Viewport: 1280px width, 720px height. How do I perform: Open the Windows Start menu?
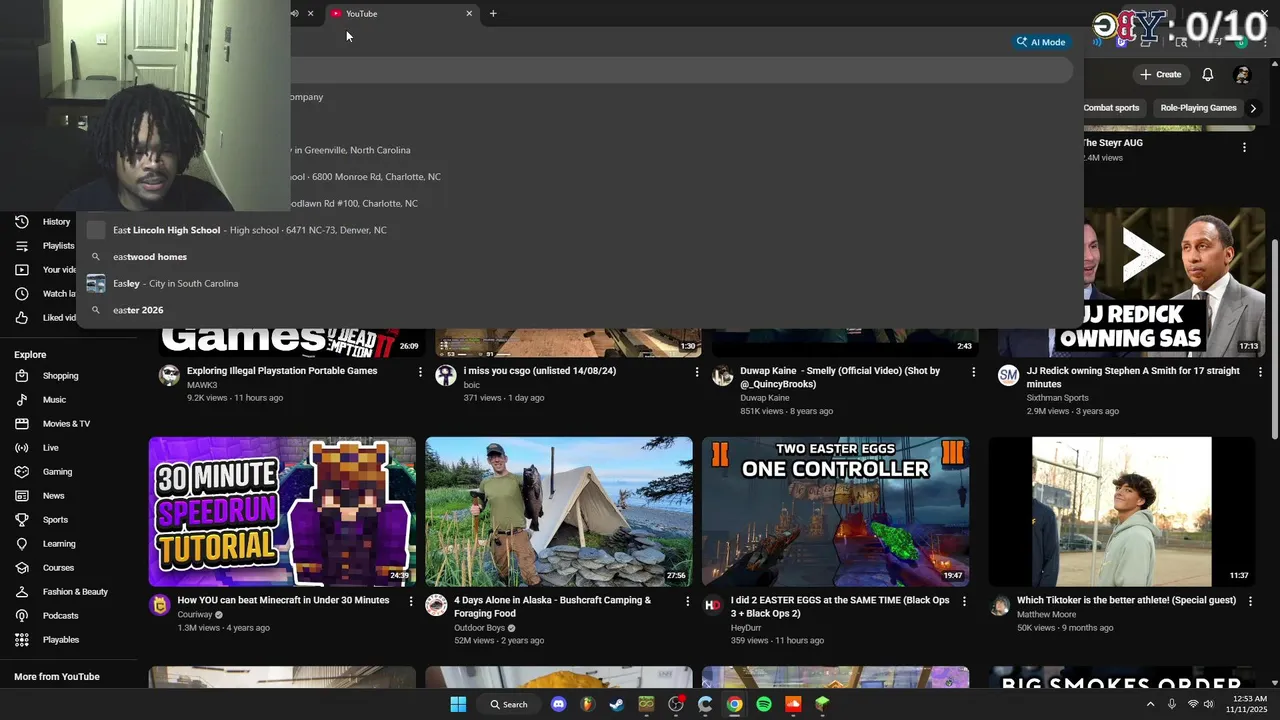(458, 704)
